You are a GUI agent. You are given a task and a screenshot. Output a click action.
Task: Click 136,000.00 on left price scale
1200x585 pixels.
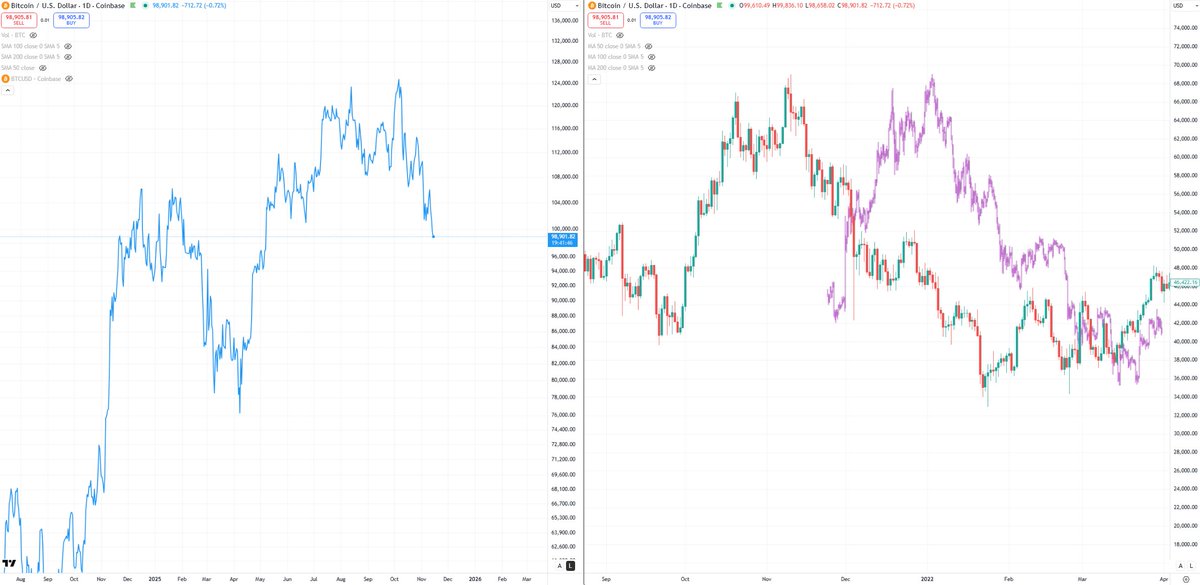point(565,20)
